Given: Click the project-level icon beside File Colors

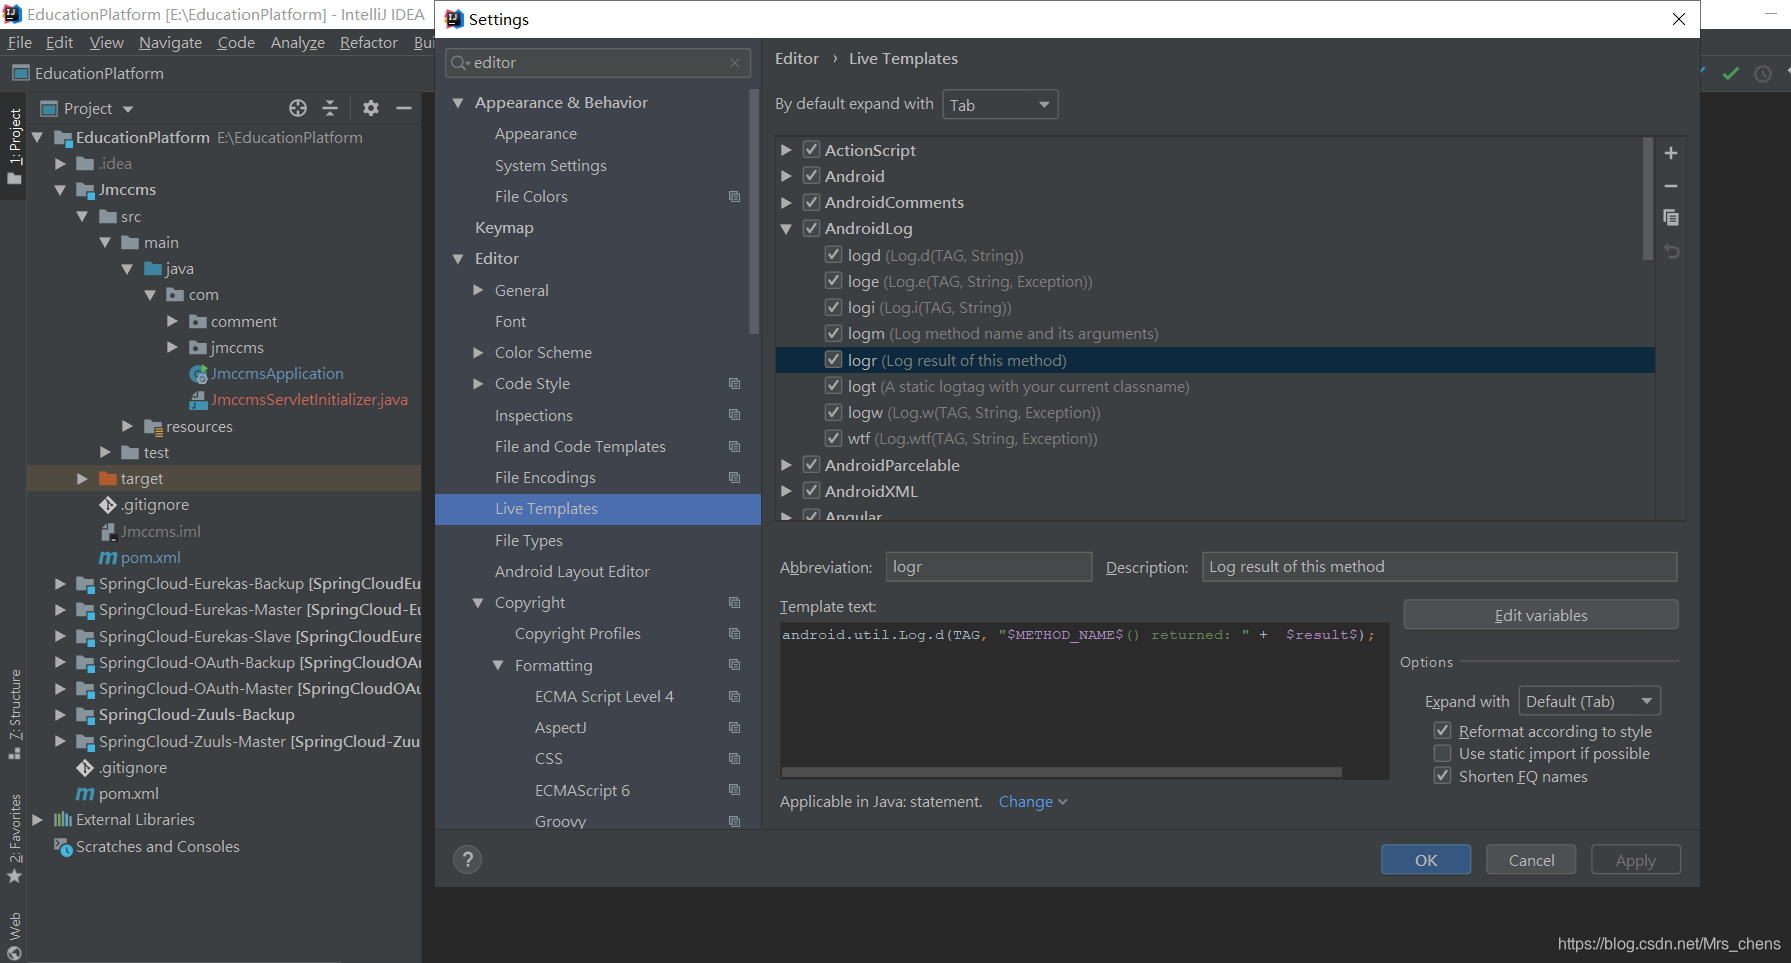Looking at the screenshot, I should (x=735, y=197).
